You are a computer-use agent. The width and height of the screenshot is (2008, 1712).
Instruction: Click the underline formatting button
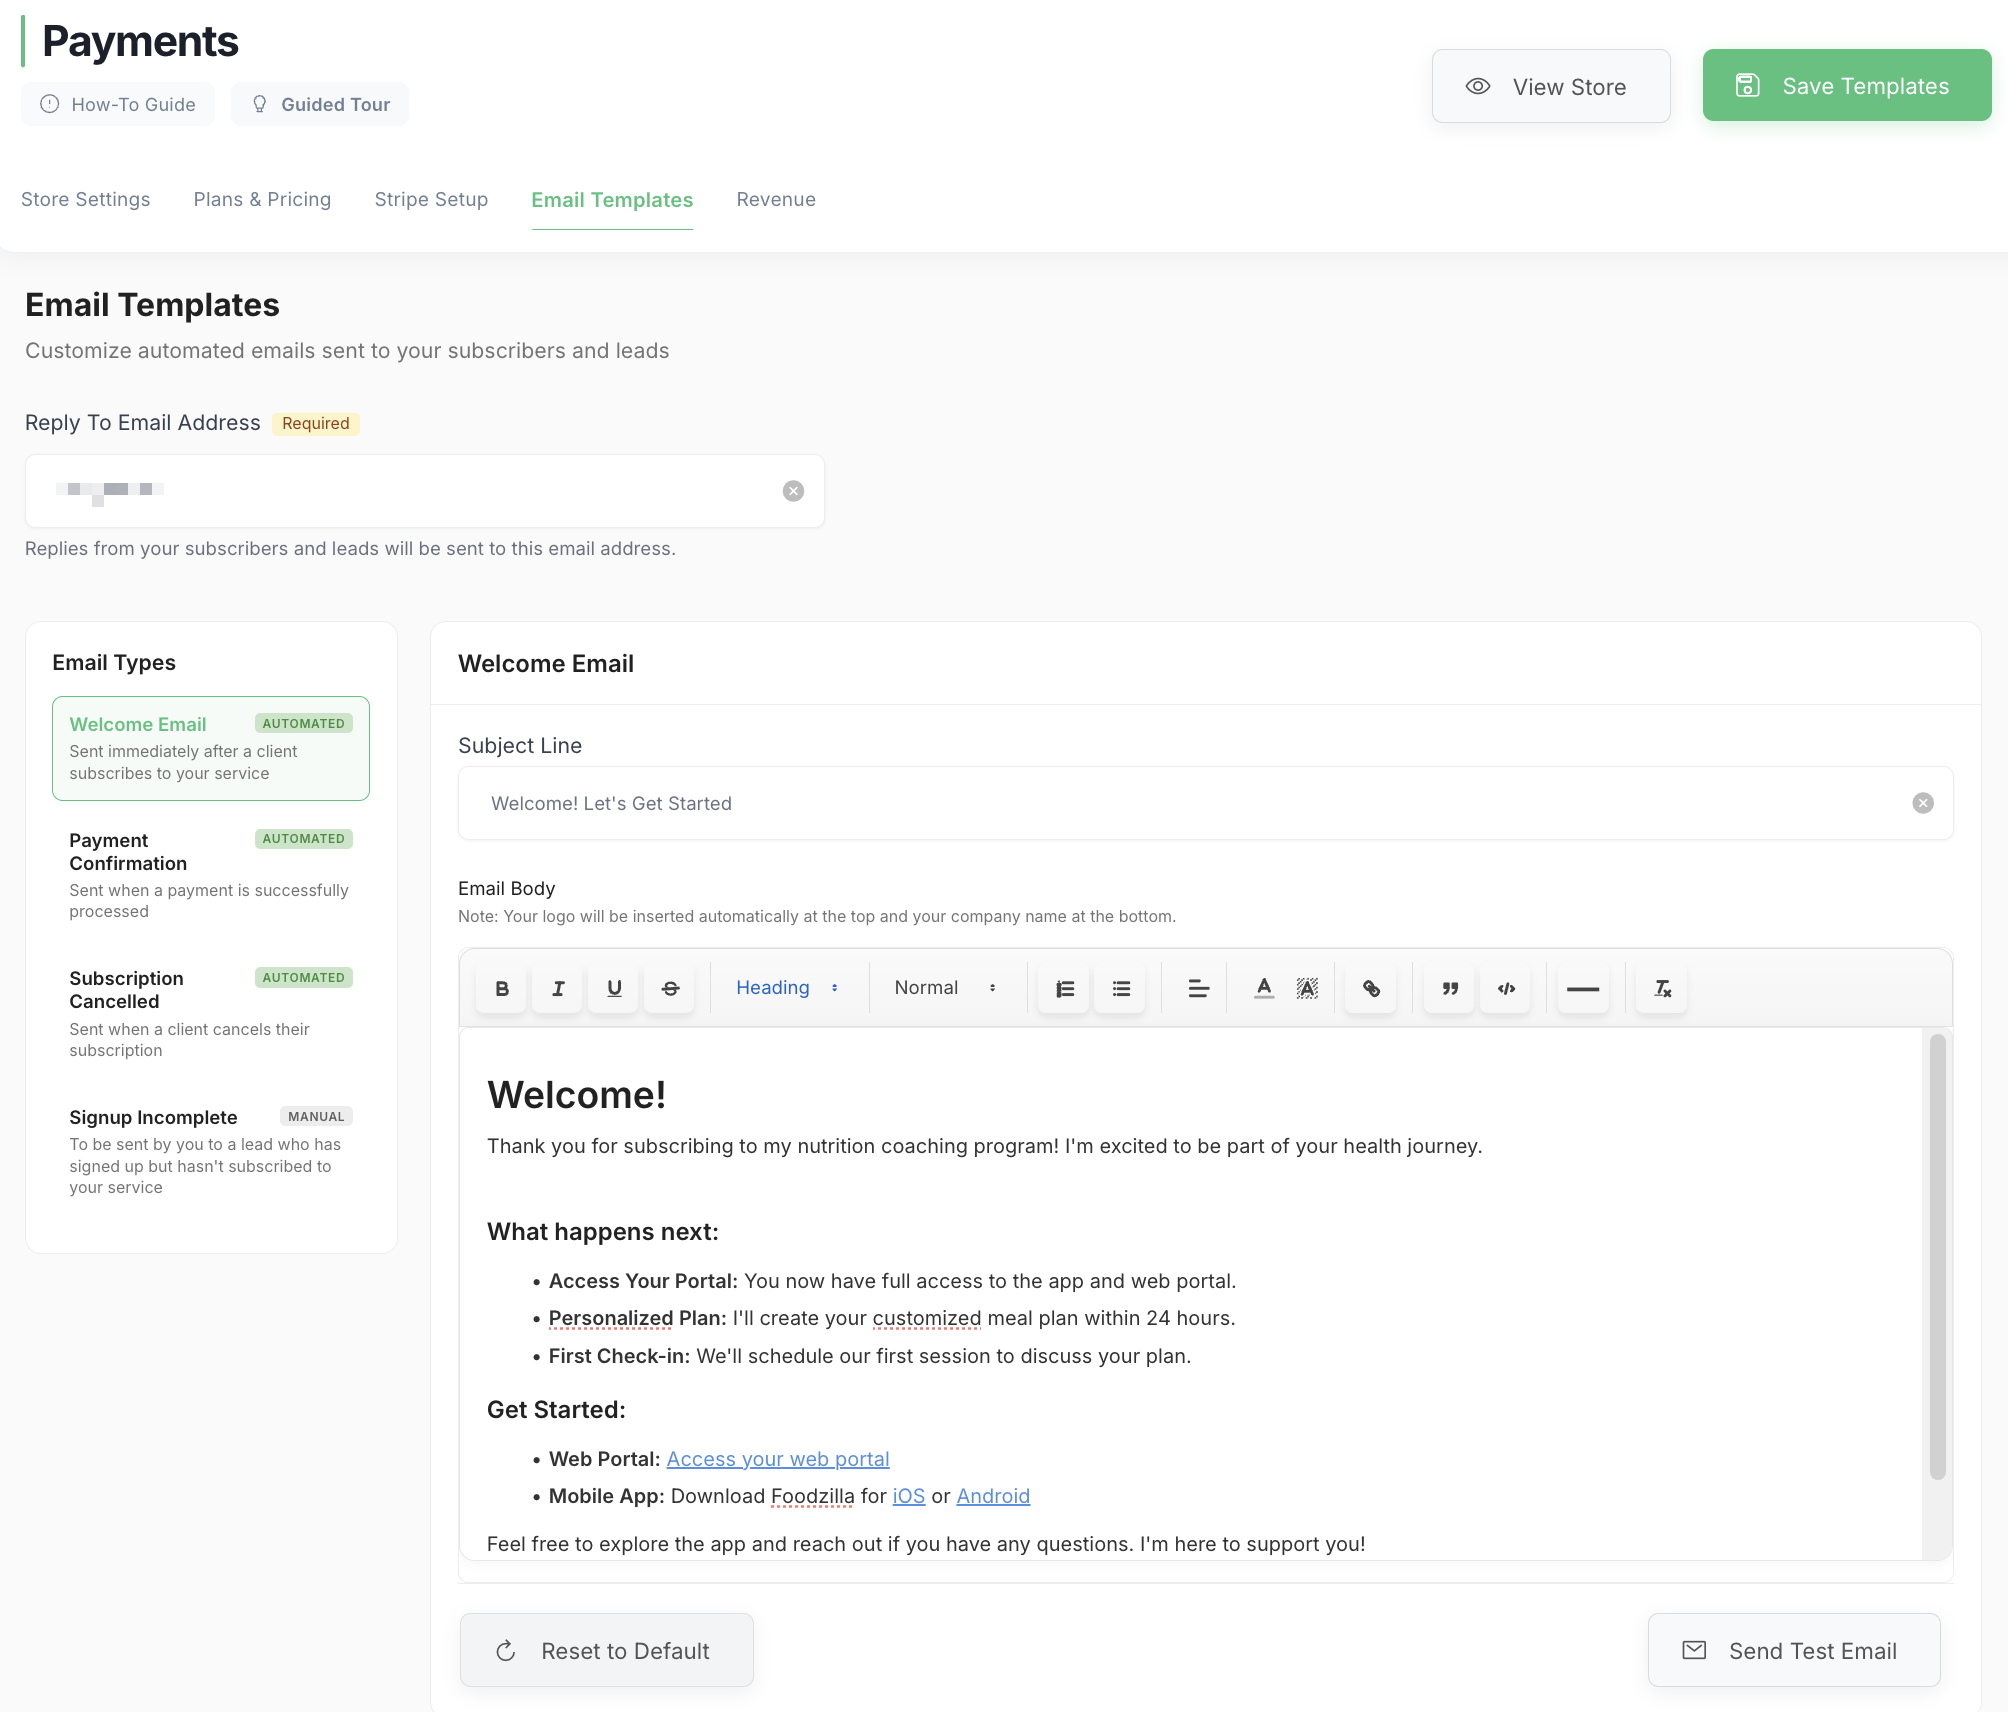(x=614, y=988)
